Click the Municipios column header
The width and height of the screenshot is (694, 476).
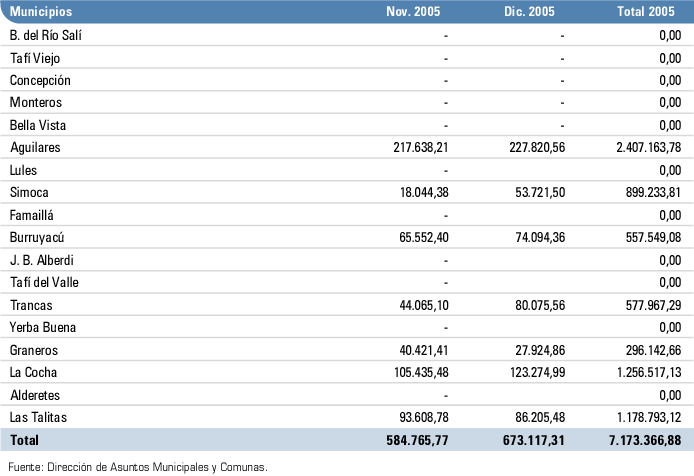tap(40, 12)
